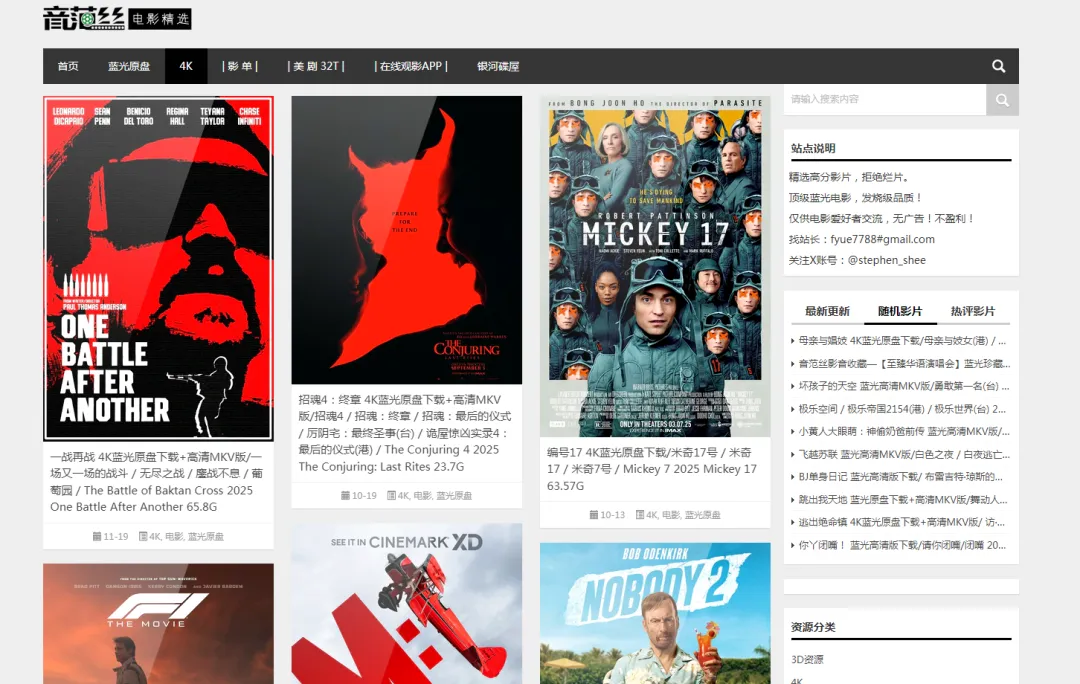
Task: Focus the 请输入搜索内容 search field
Action: [884, 99]
